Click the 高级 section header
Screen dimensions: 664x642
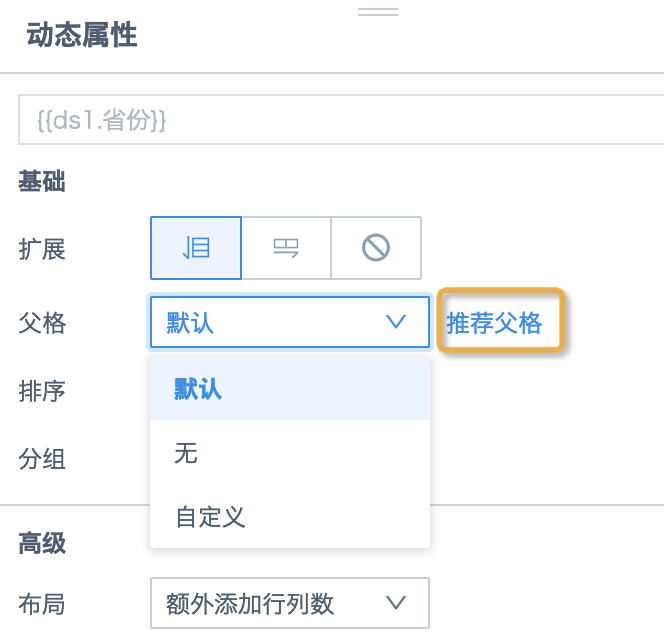click(x=42, y=543)
